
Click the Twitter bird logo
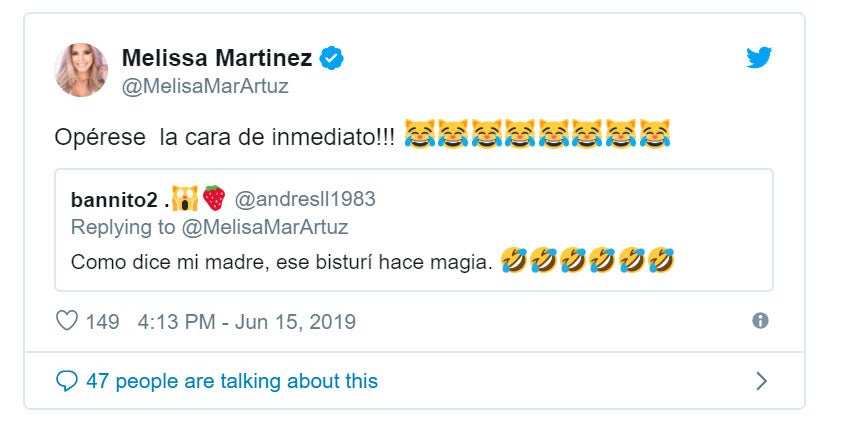[759, 58]
